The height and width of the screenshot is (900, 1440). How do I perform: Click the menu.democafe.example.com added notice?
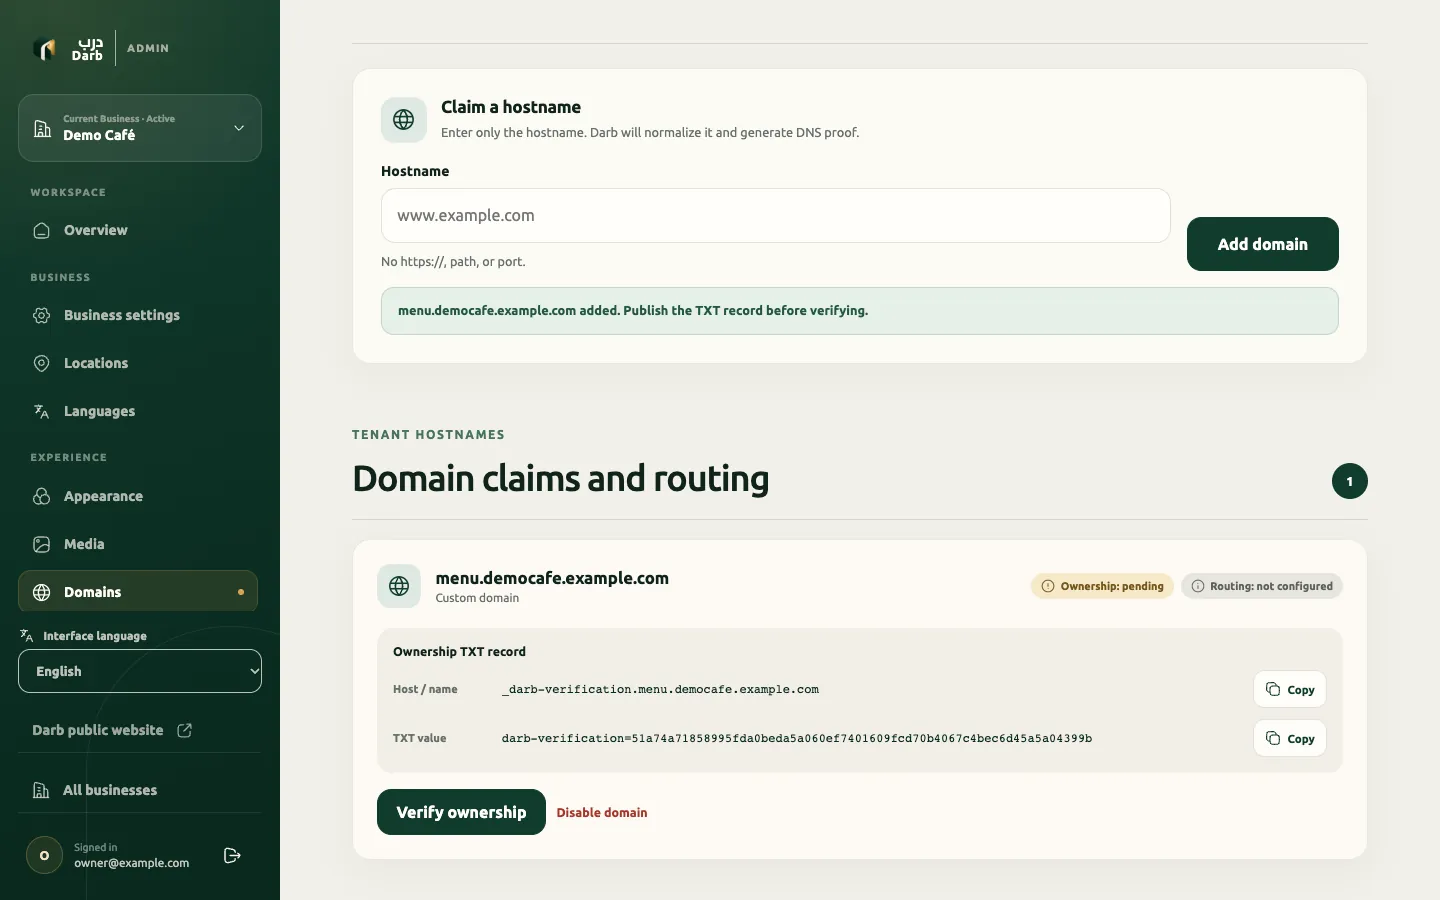tap(860, 311)
